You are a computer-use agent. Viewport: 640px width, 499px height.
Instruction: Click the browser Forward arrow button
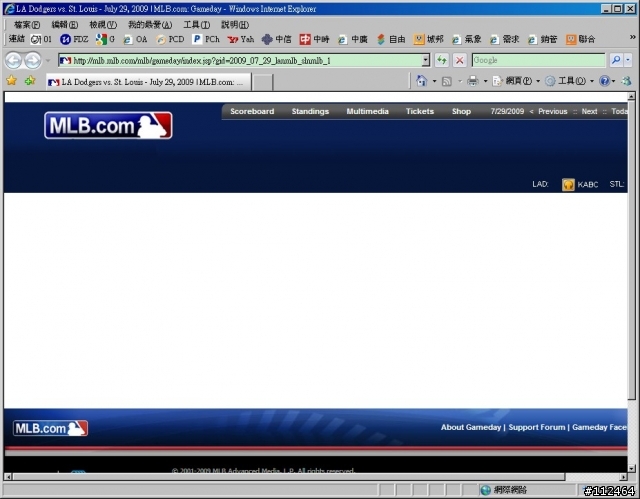coord(33,61)
